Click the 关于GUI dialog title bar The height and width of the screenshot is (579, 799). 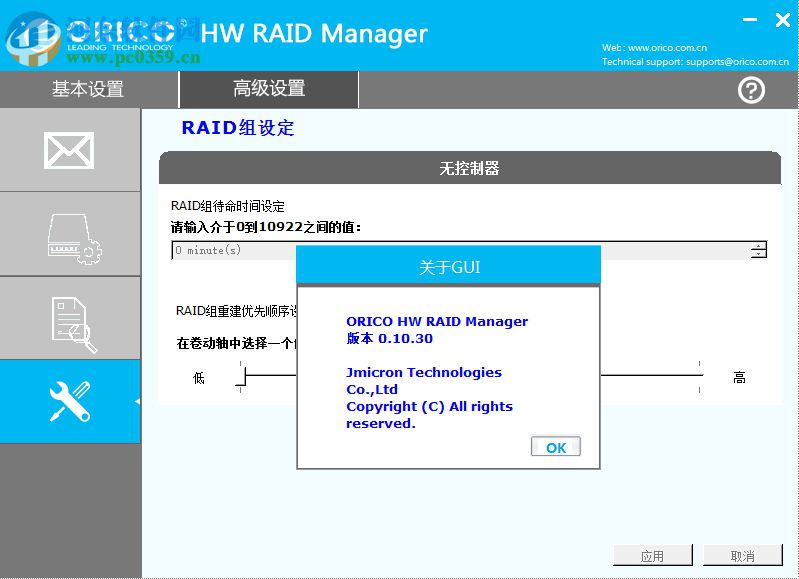[x=448, y=267]
